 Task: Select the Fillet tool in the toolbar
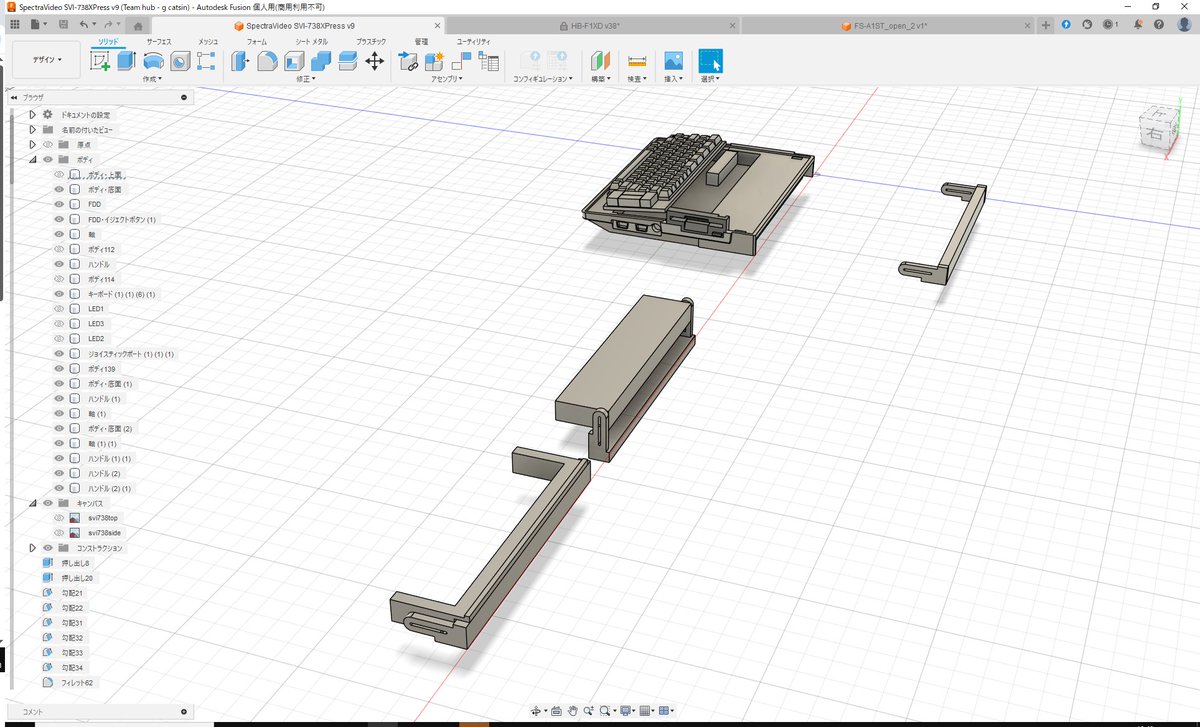(268, 61)
